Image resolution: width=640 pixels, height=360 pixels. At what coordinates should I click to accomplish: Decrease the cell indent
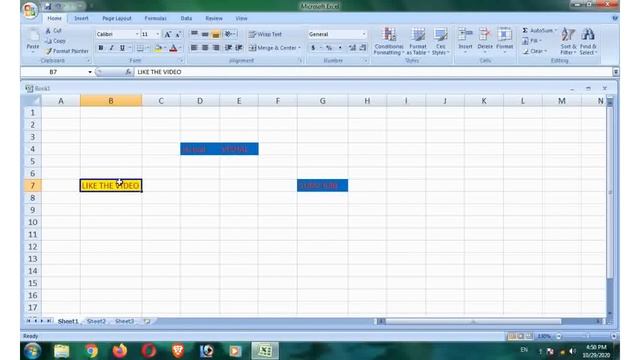(x=229, y=48)
